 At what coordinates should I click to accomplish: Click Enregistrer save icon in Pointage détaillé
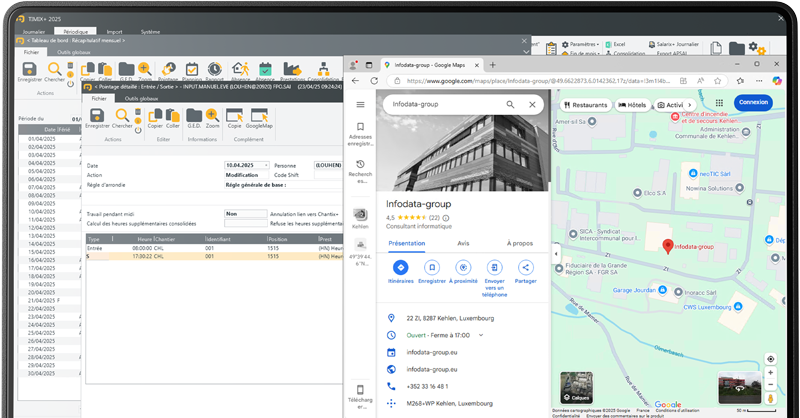[97, 116]
